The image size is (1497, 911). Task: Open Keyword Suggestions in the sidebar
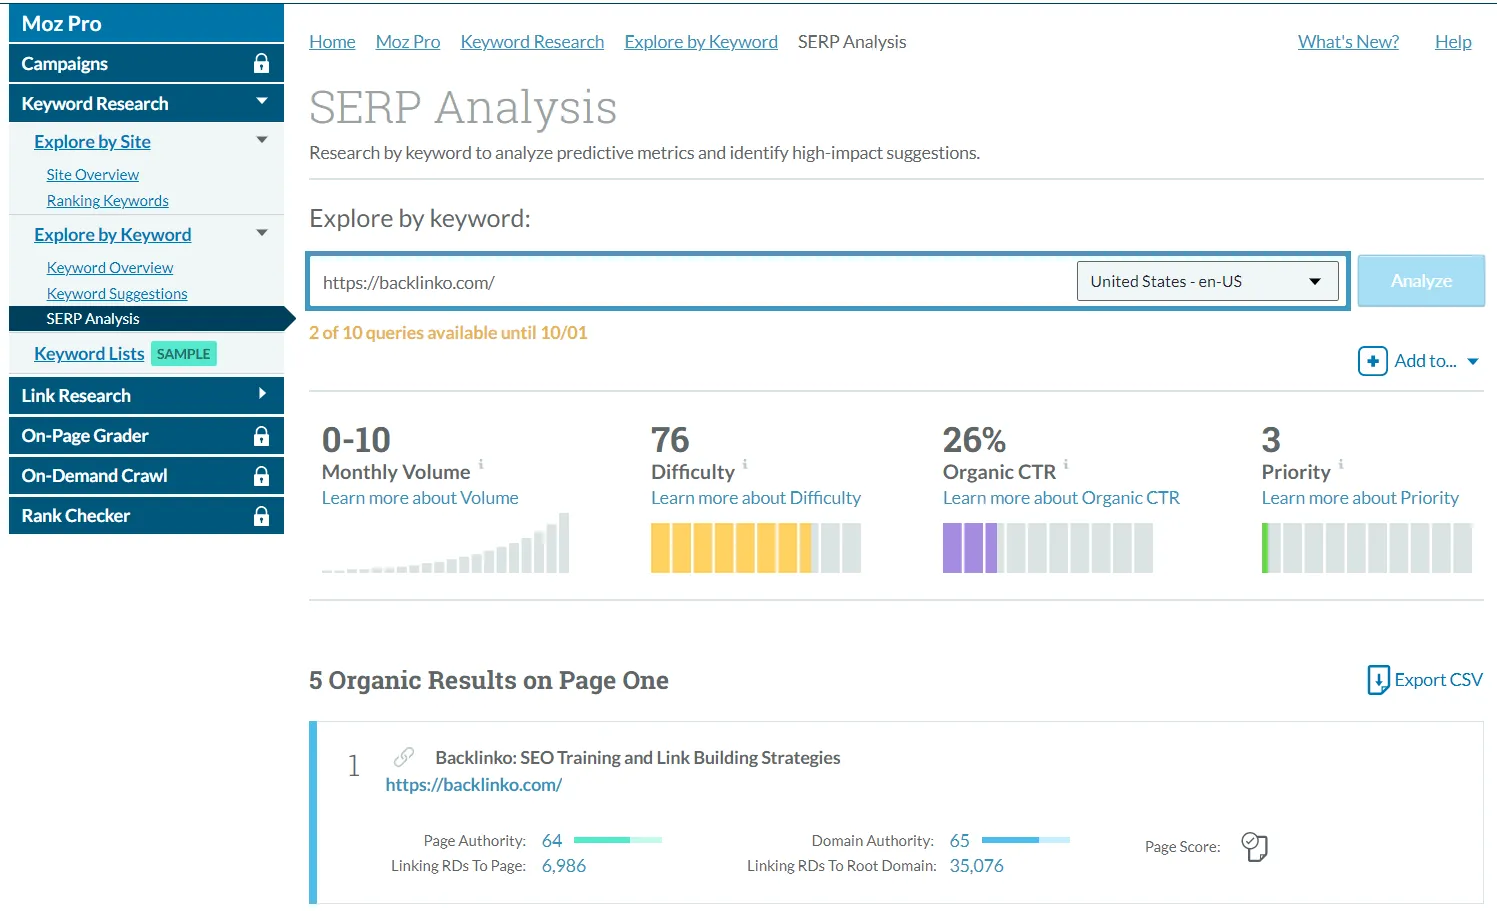point(117,294)
